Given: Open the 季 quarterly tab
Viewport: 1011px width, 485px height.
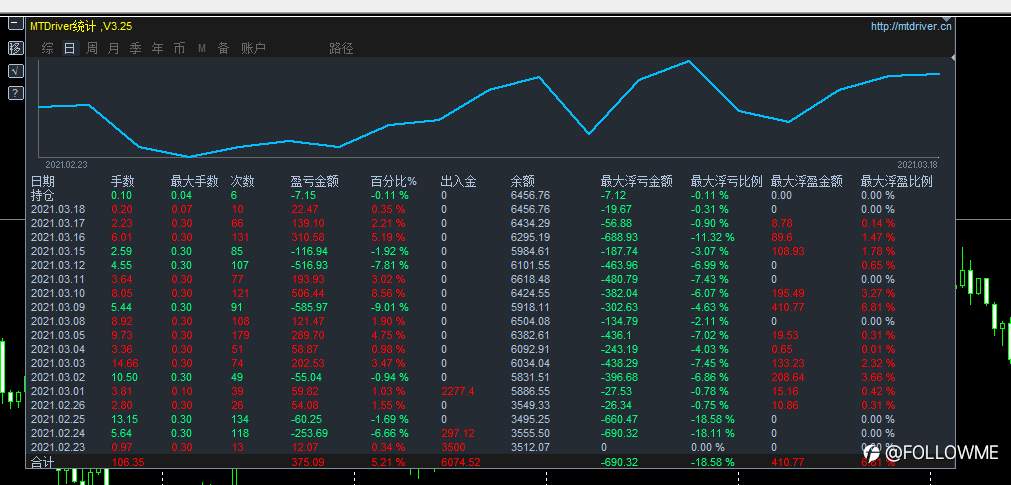Looking at the screenshot, I should click(135, 48).
